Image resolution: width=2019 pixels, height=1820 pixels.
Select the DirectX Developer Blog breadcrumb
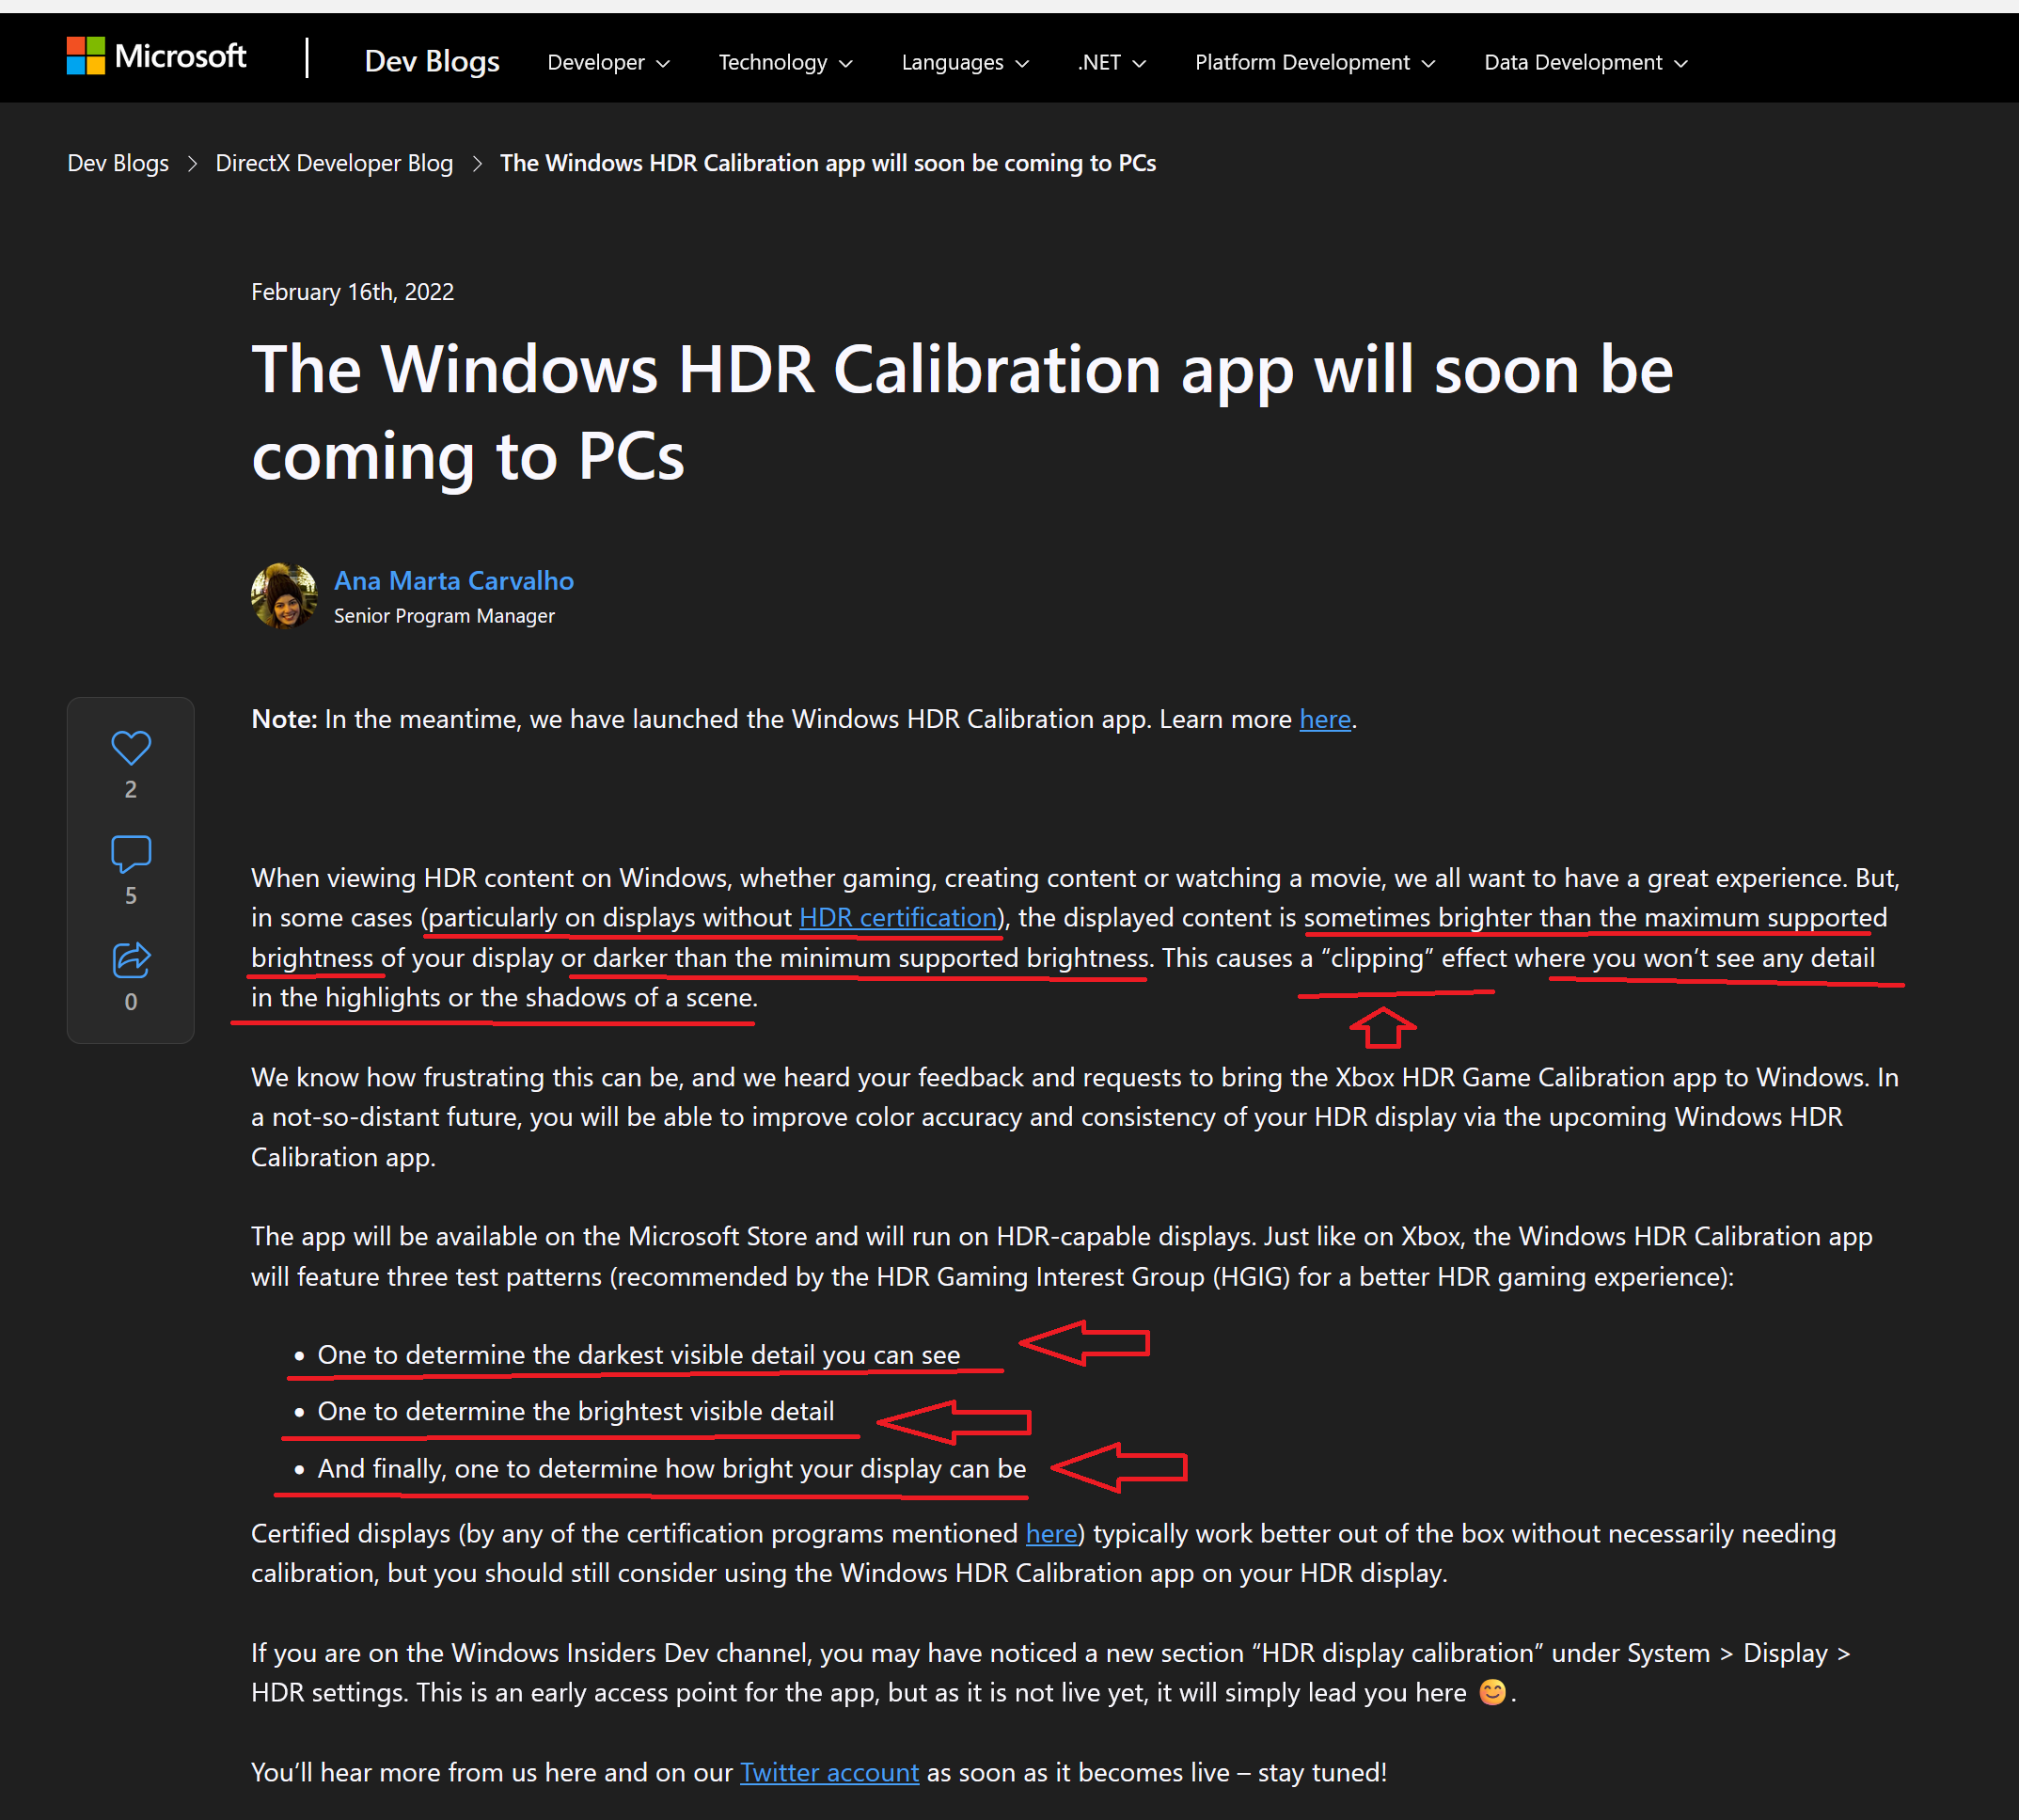334,162
